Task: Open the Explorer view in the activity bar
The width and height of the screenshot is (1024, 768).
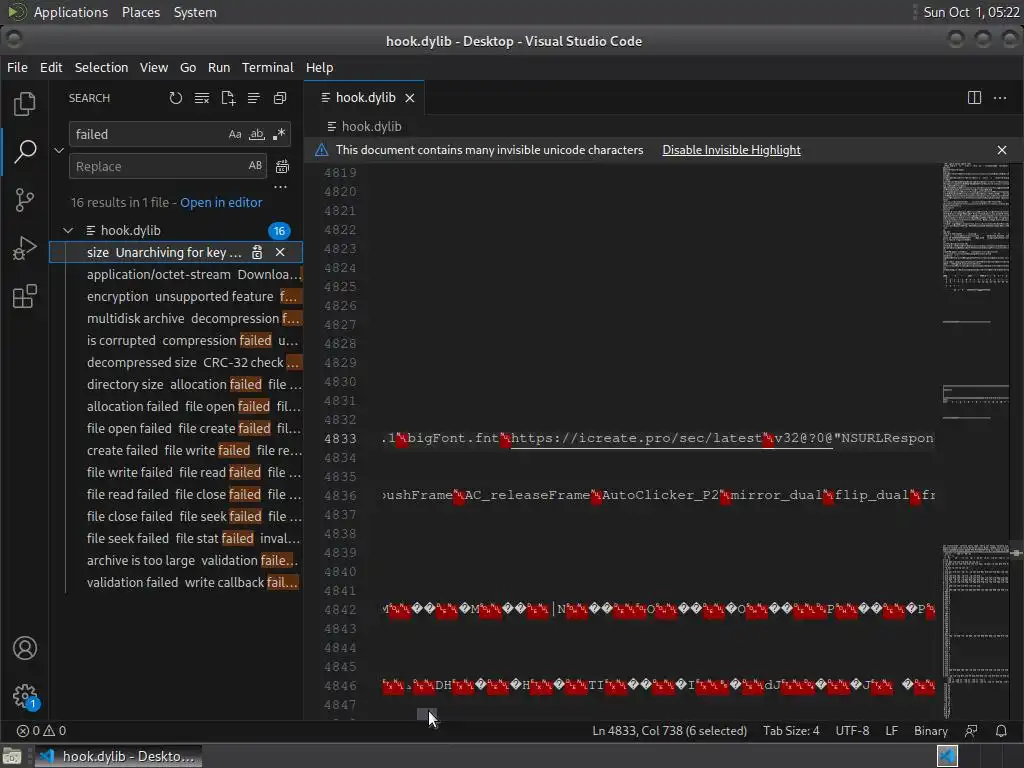Action: pos(25,103)
